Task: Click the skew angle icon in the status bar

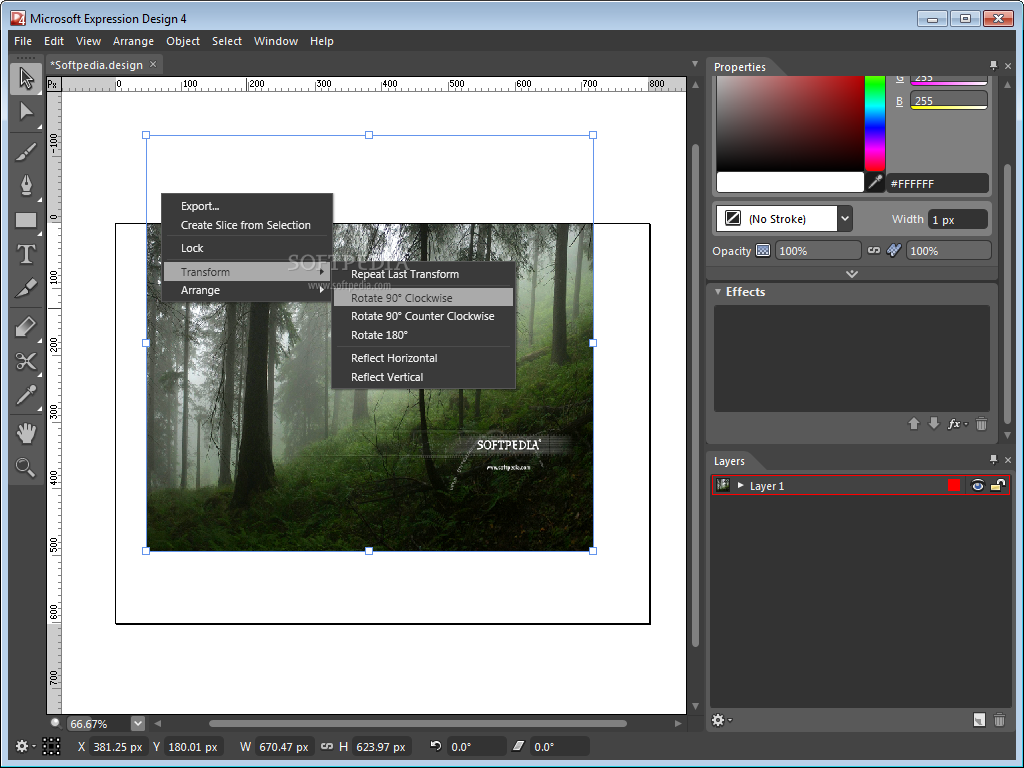Action: (x=518, y=746)
